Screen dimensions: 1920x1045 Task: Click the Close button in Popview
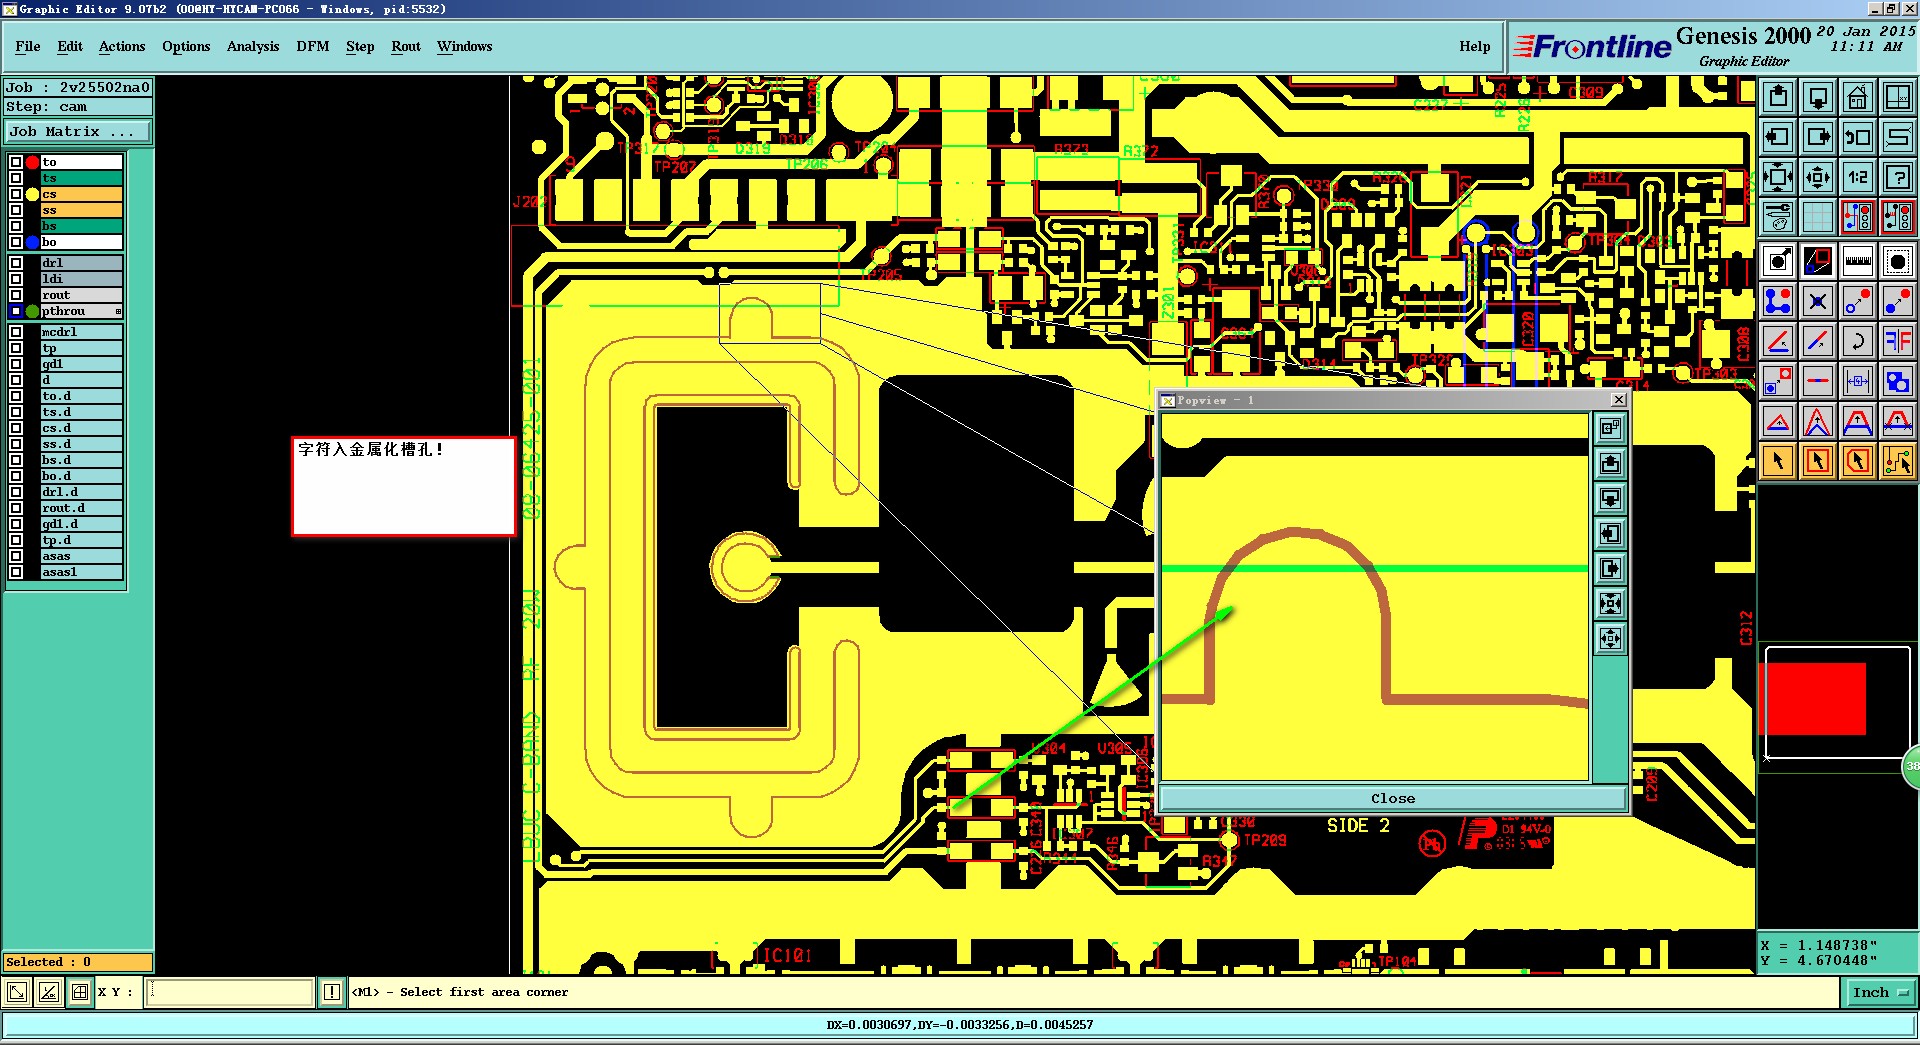click(1392, 798)
